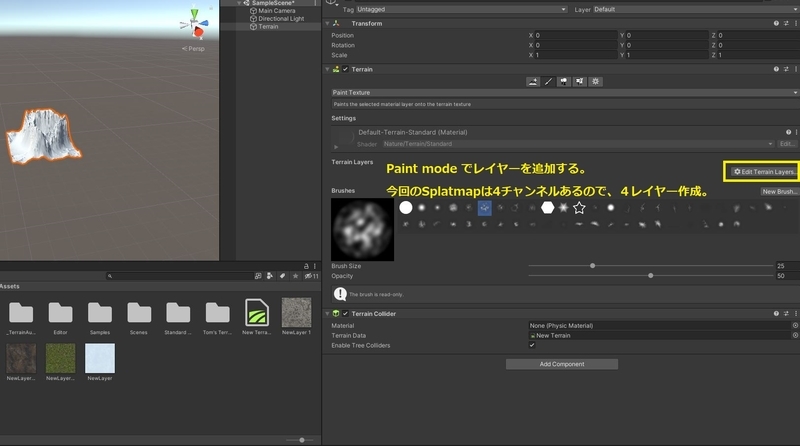
Task: Pick the blue highlighted brush
Action: [x=485, y=208]
